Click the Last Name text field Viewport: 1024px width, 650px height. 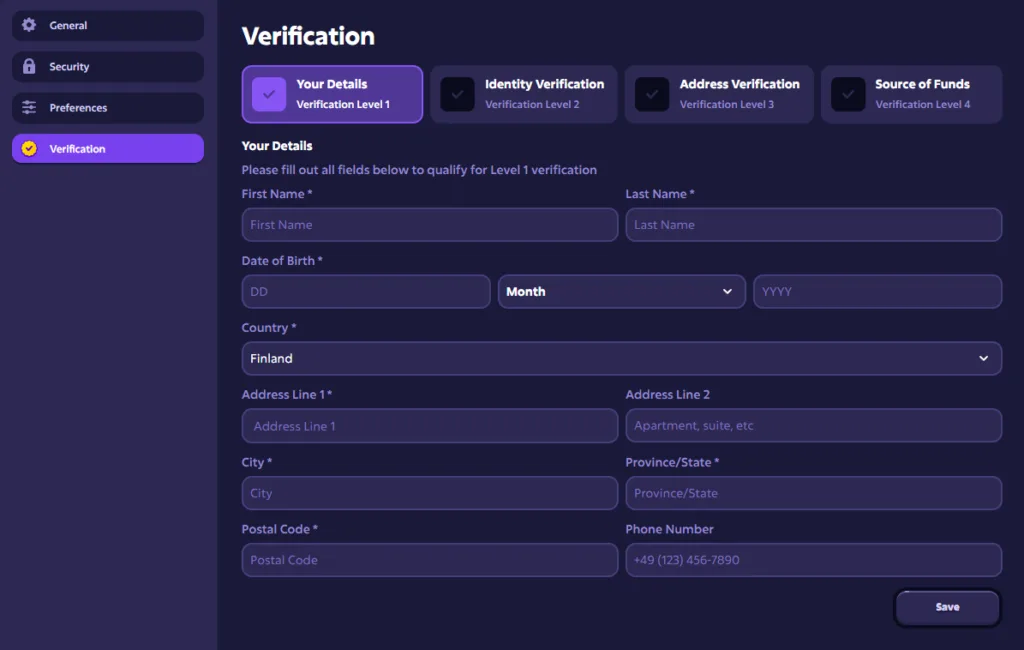(x=813, y=225)
